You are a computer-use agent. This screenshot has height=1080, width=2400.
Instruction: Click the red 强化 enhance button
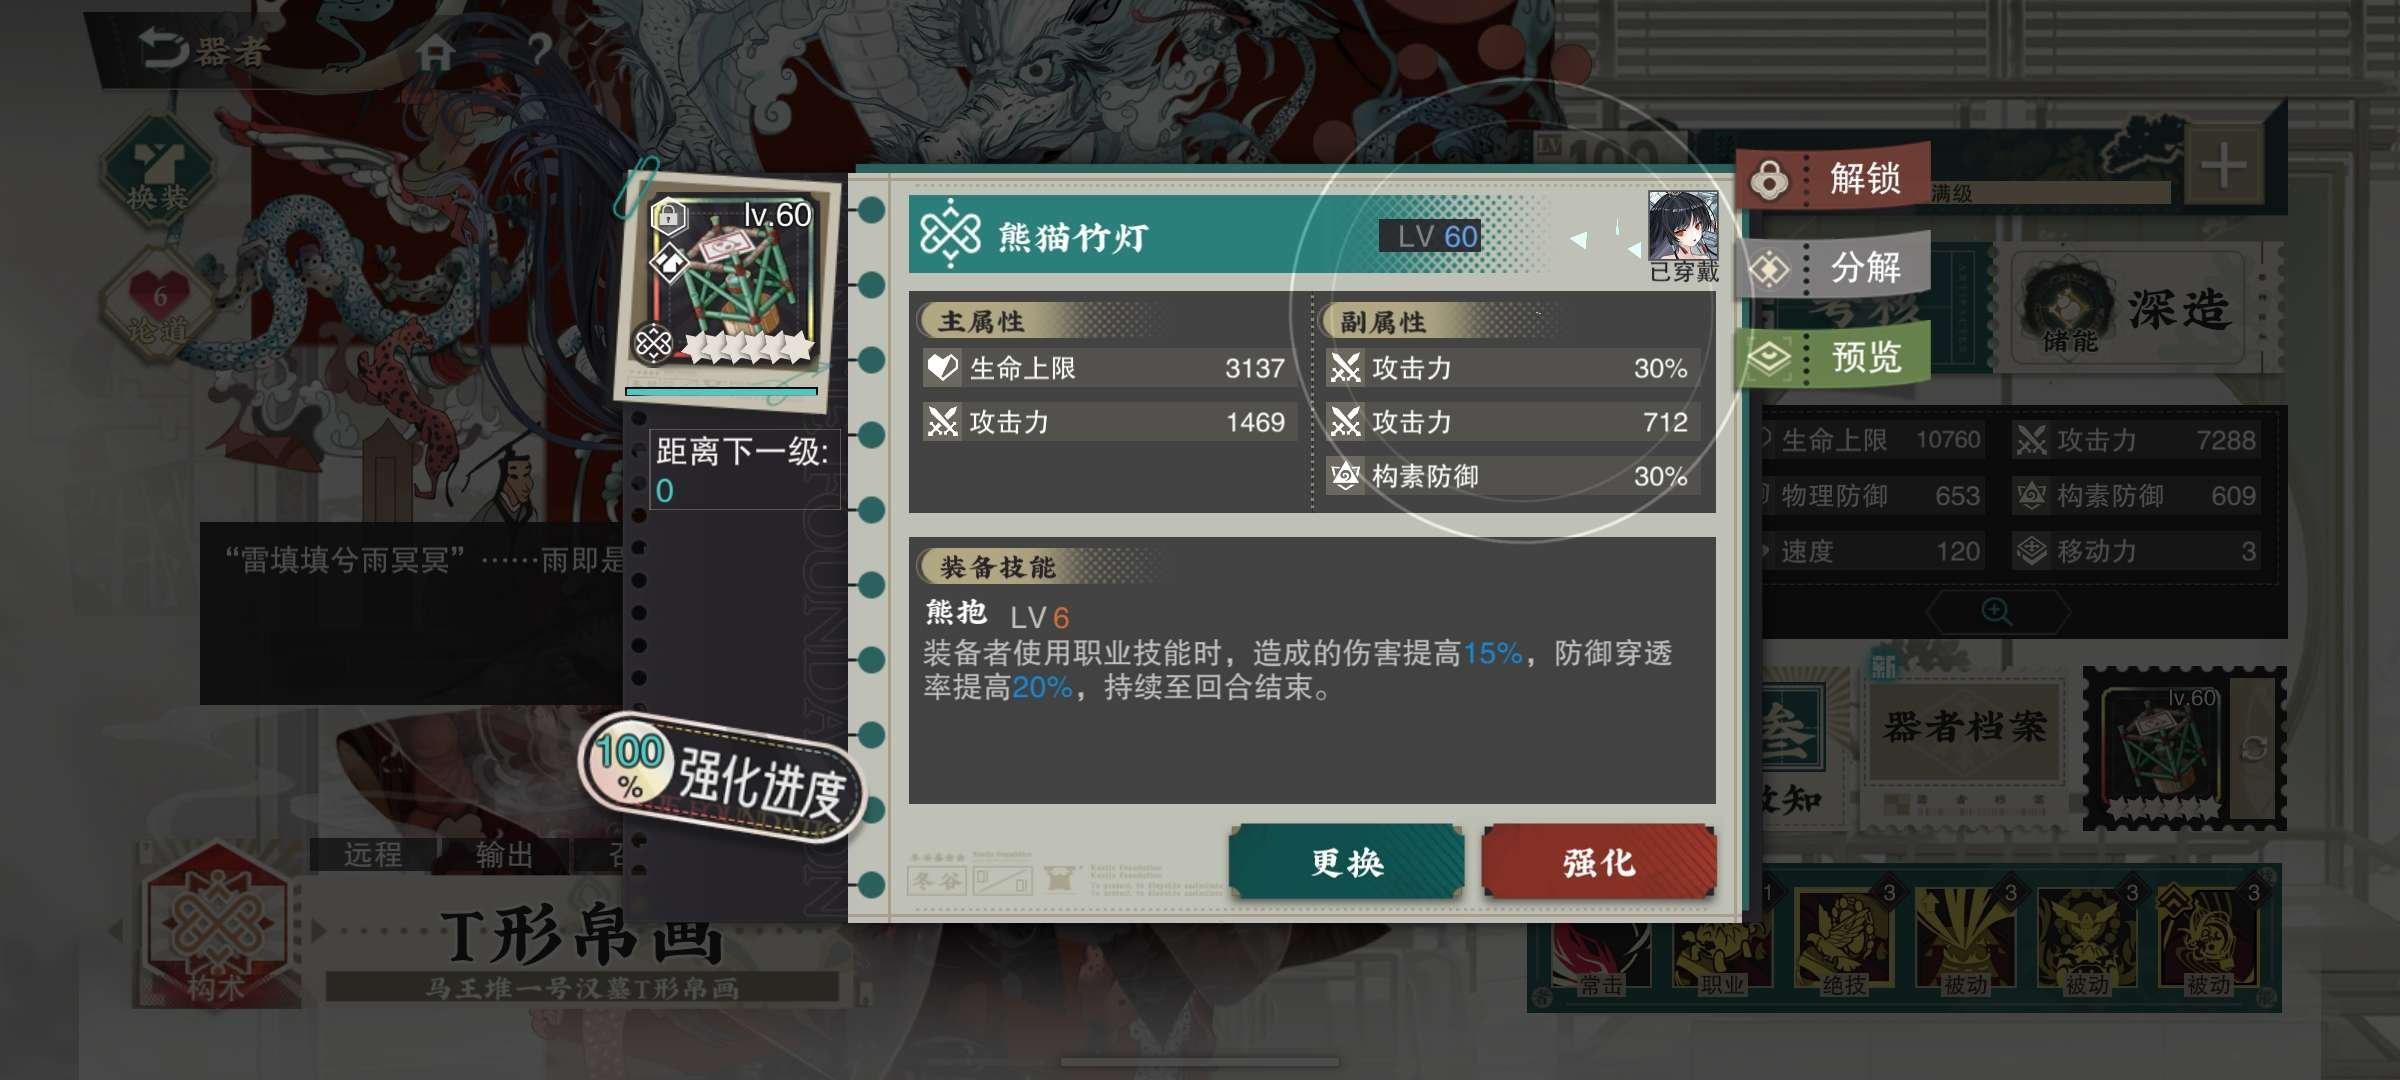click(1599, 862)
